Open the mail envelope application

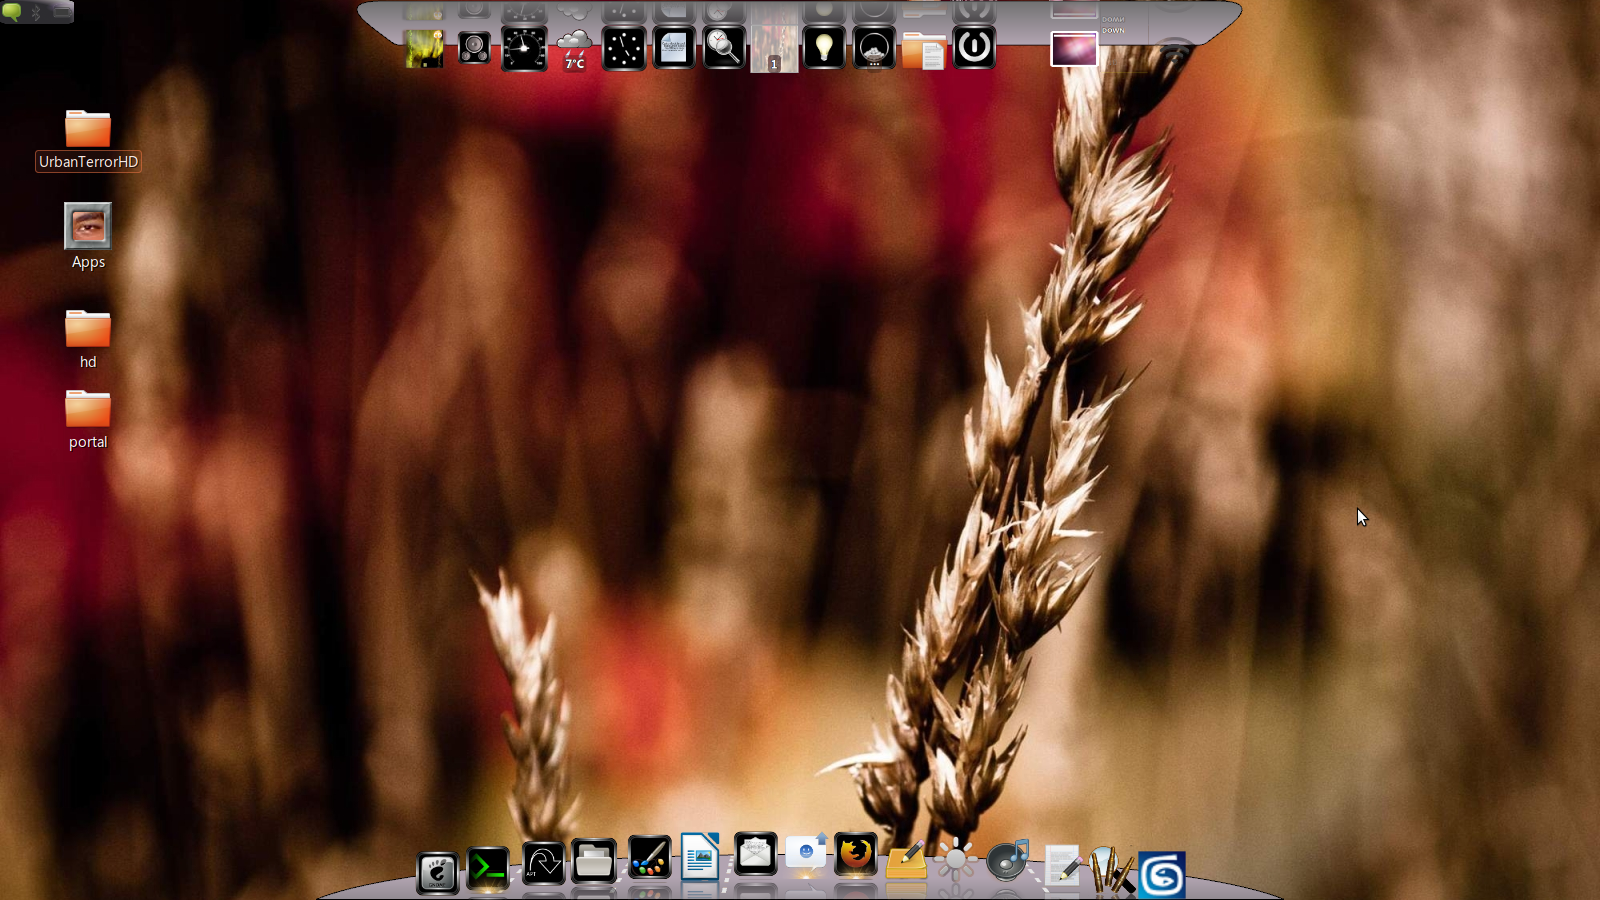coord(755,854)
